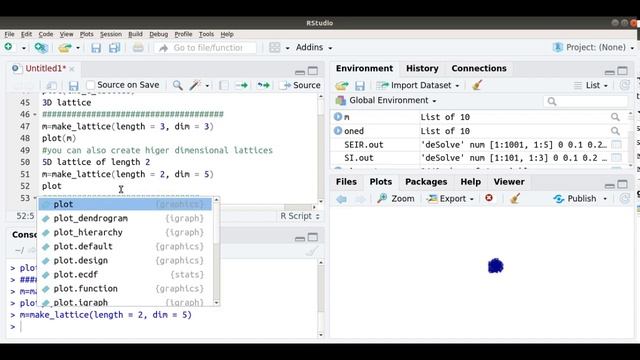Click the Environment search field

tap(586, 101)
